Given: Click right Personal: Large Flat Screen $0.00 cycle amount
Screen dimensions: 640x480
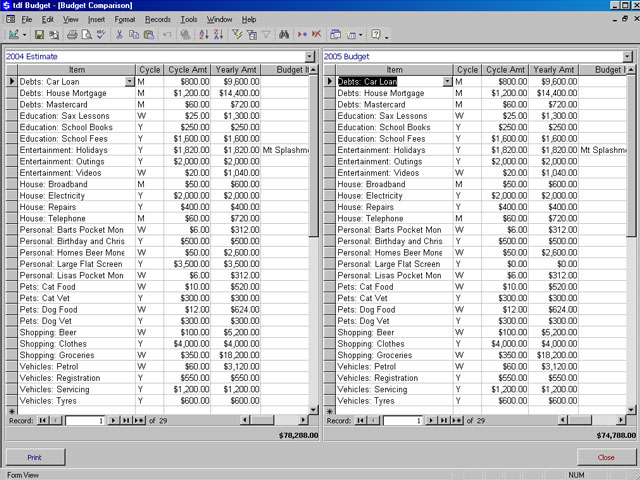Looking at the screenshot, I should pyautogui.click(x=505, y=264).
